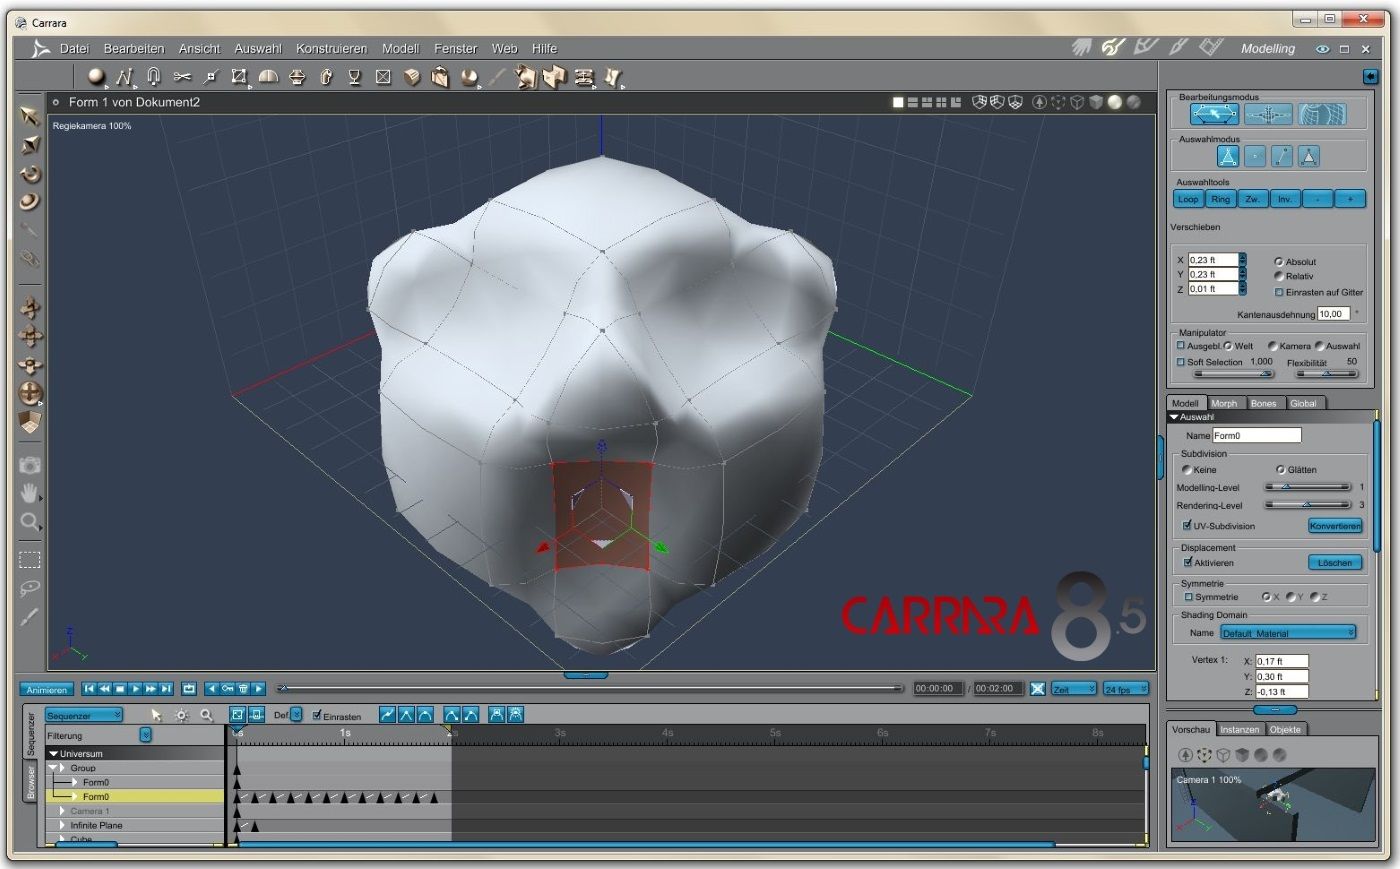Click the scissors cut tool in toolbar

182,76
